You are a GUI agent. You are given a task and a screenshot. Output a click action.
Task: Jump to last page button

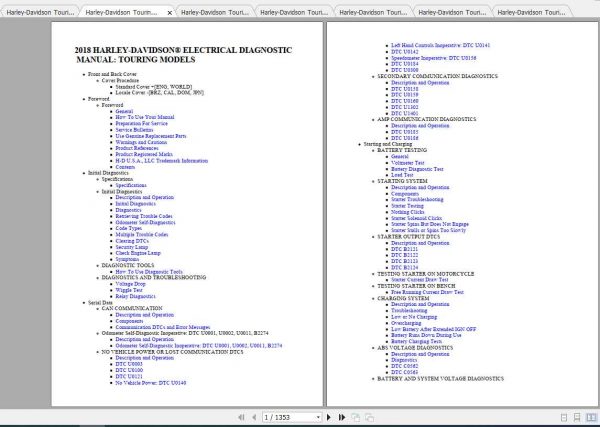tap(342, 417)
